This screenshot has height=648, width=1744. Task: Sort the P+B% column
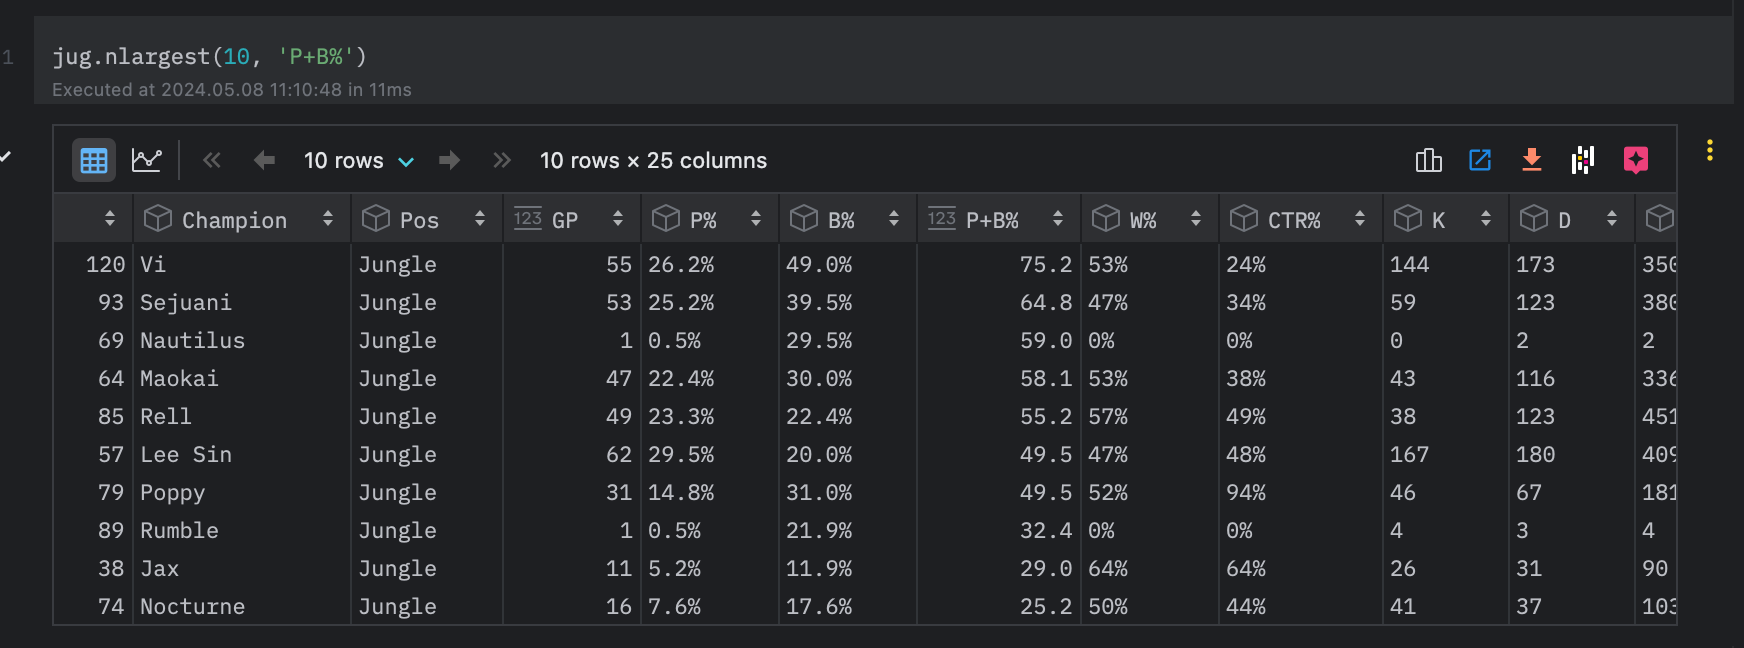tap(1058, 219)
